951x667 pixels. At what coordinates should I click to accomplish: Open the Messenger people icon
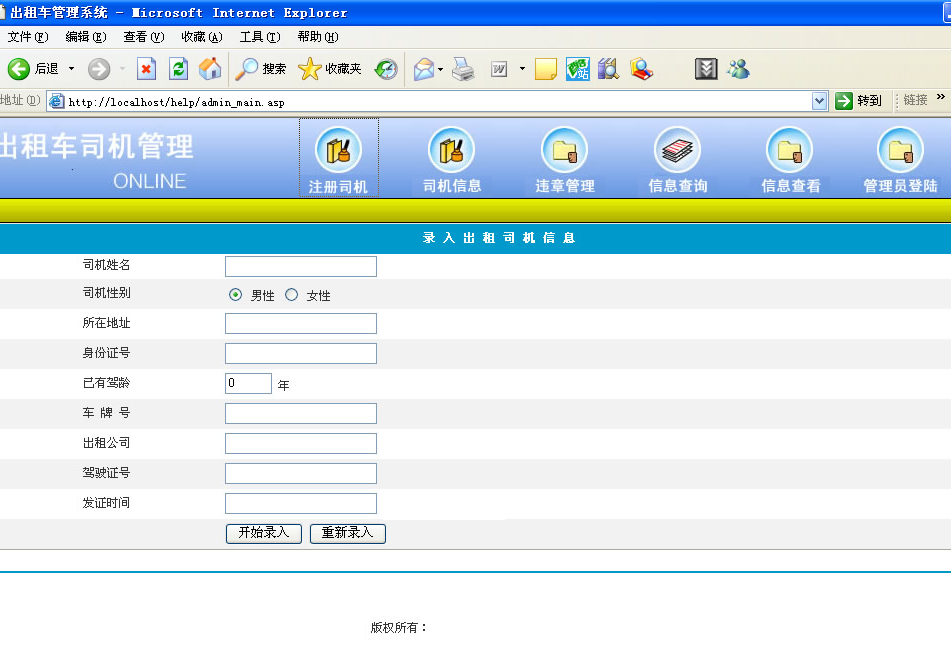(738, 69)
